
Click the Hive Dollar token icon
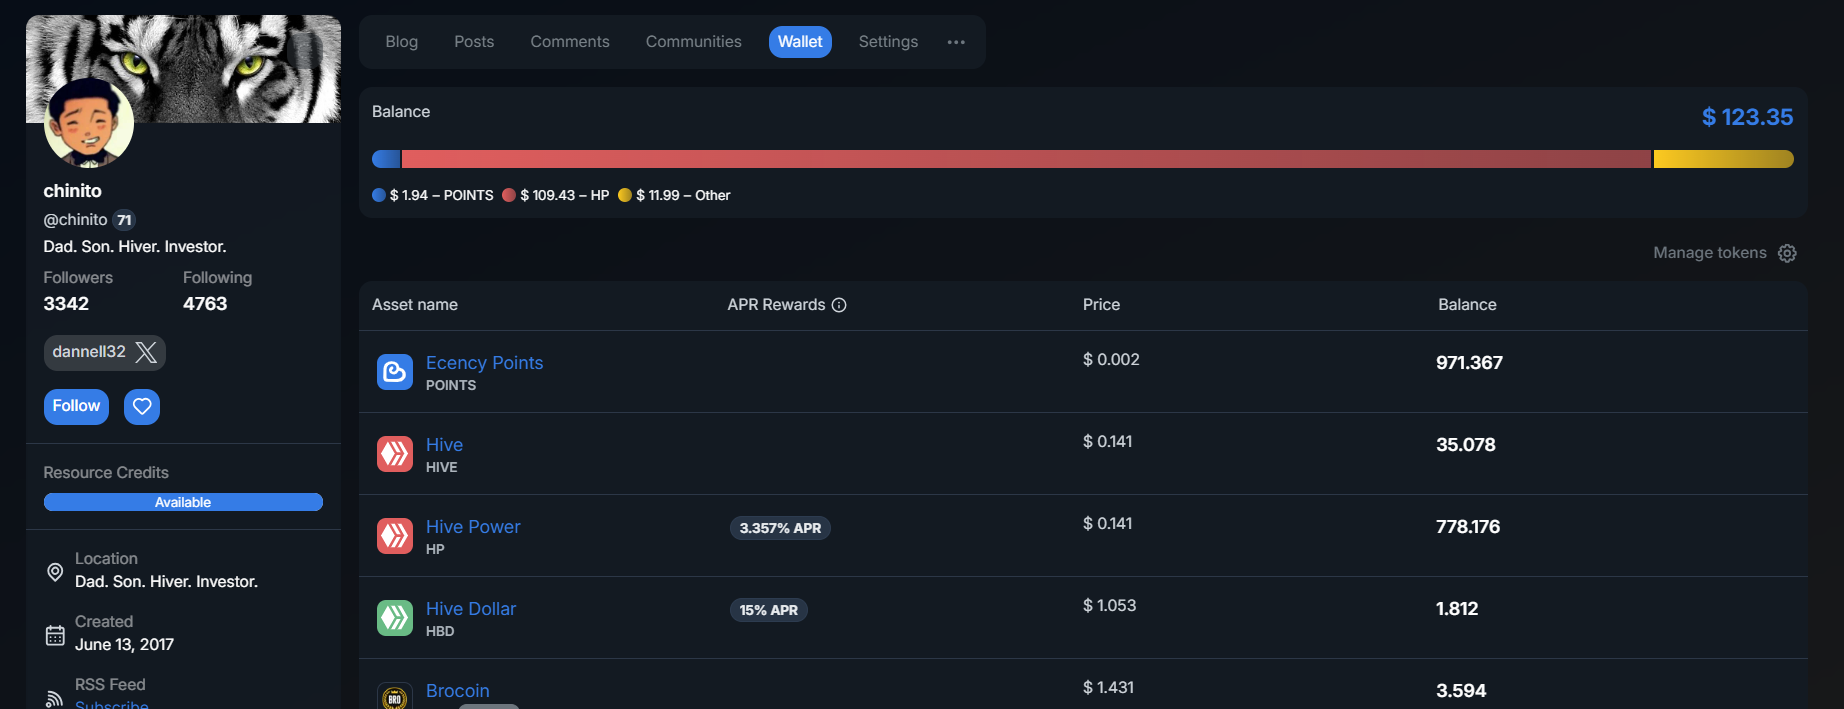394,618
